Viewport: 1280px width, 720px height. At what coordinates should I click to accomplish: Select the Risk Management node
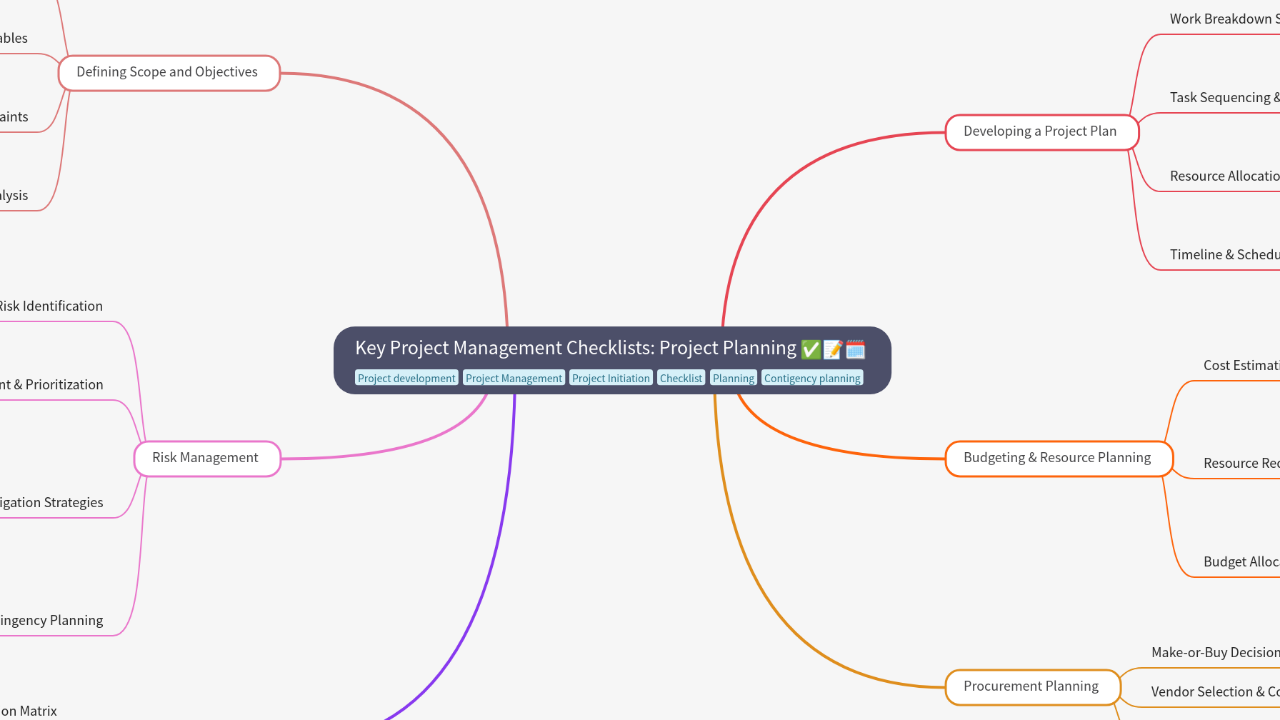[206, 458]
